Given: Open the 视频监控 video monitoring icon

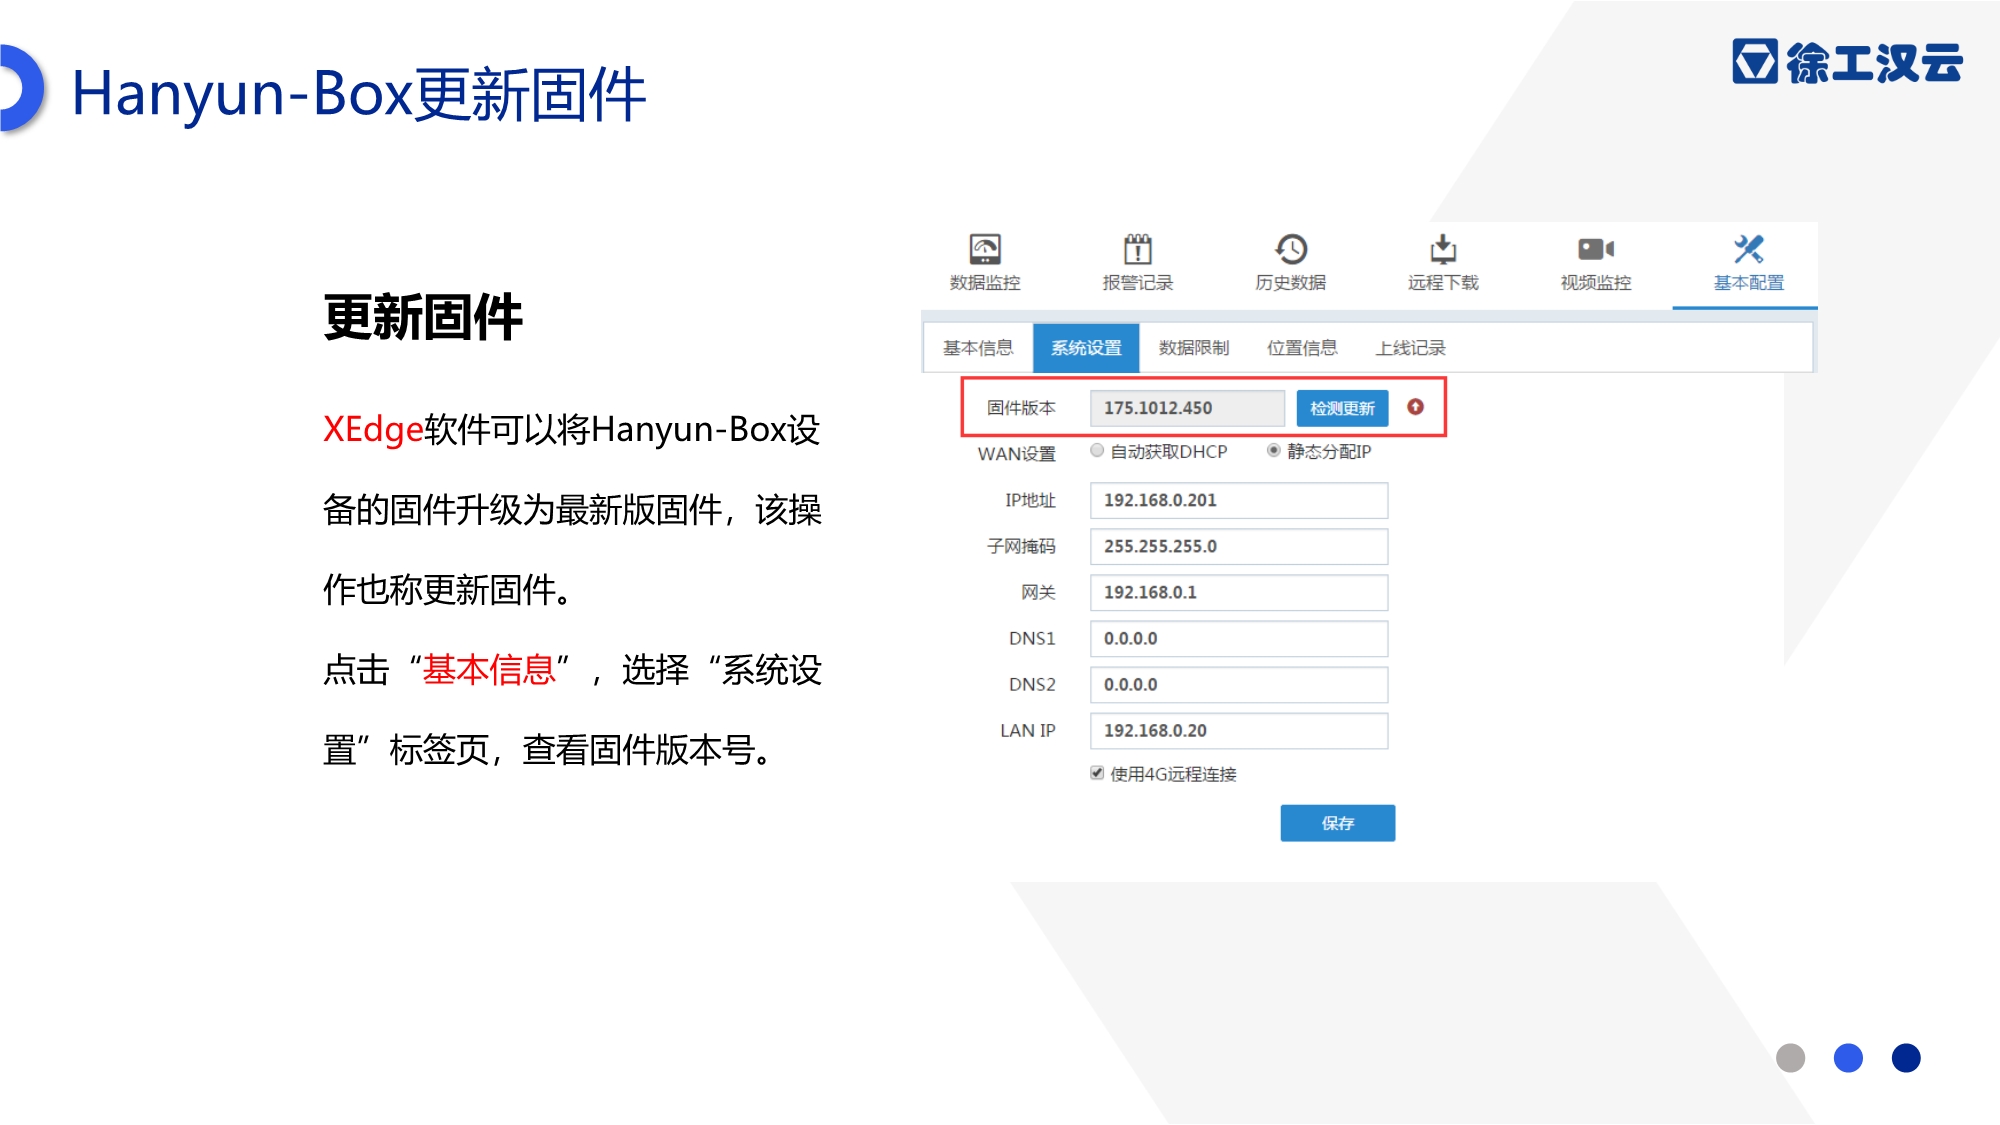Looking at the screenshot, I should tap(1596, 262).
